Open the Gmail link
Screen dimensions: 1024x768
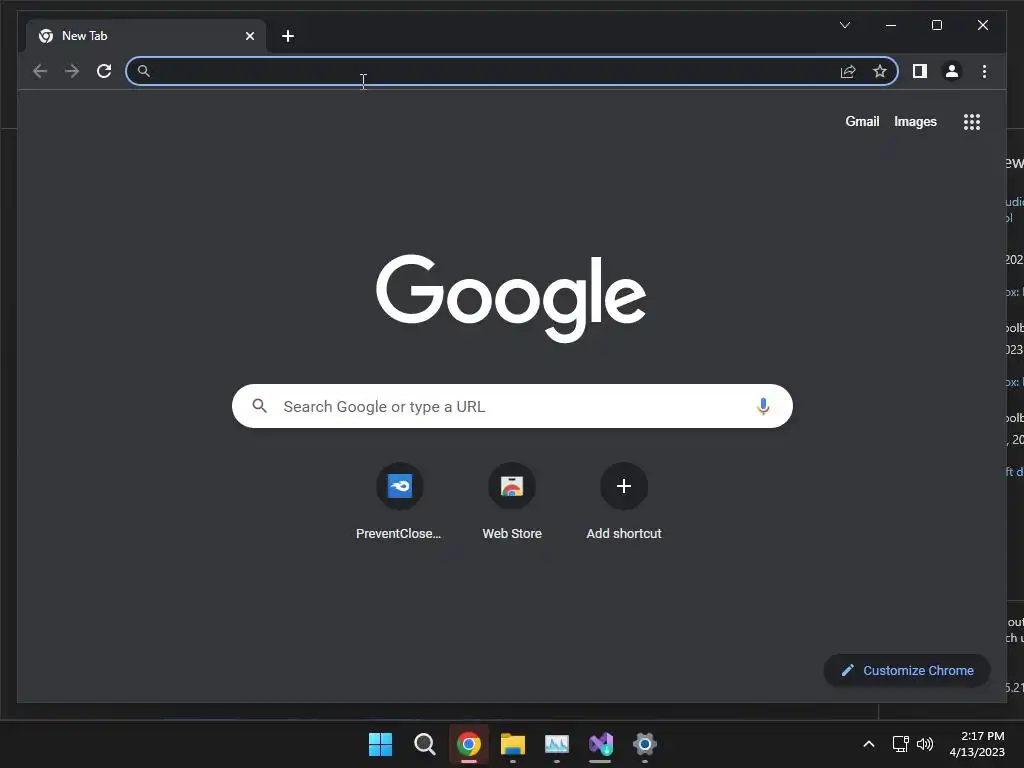[x=862, y=121]
